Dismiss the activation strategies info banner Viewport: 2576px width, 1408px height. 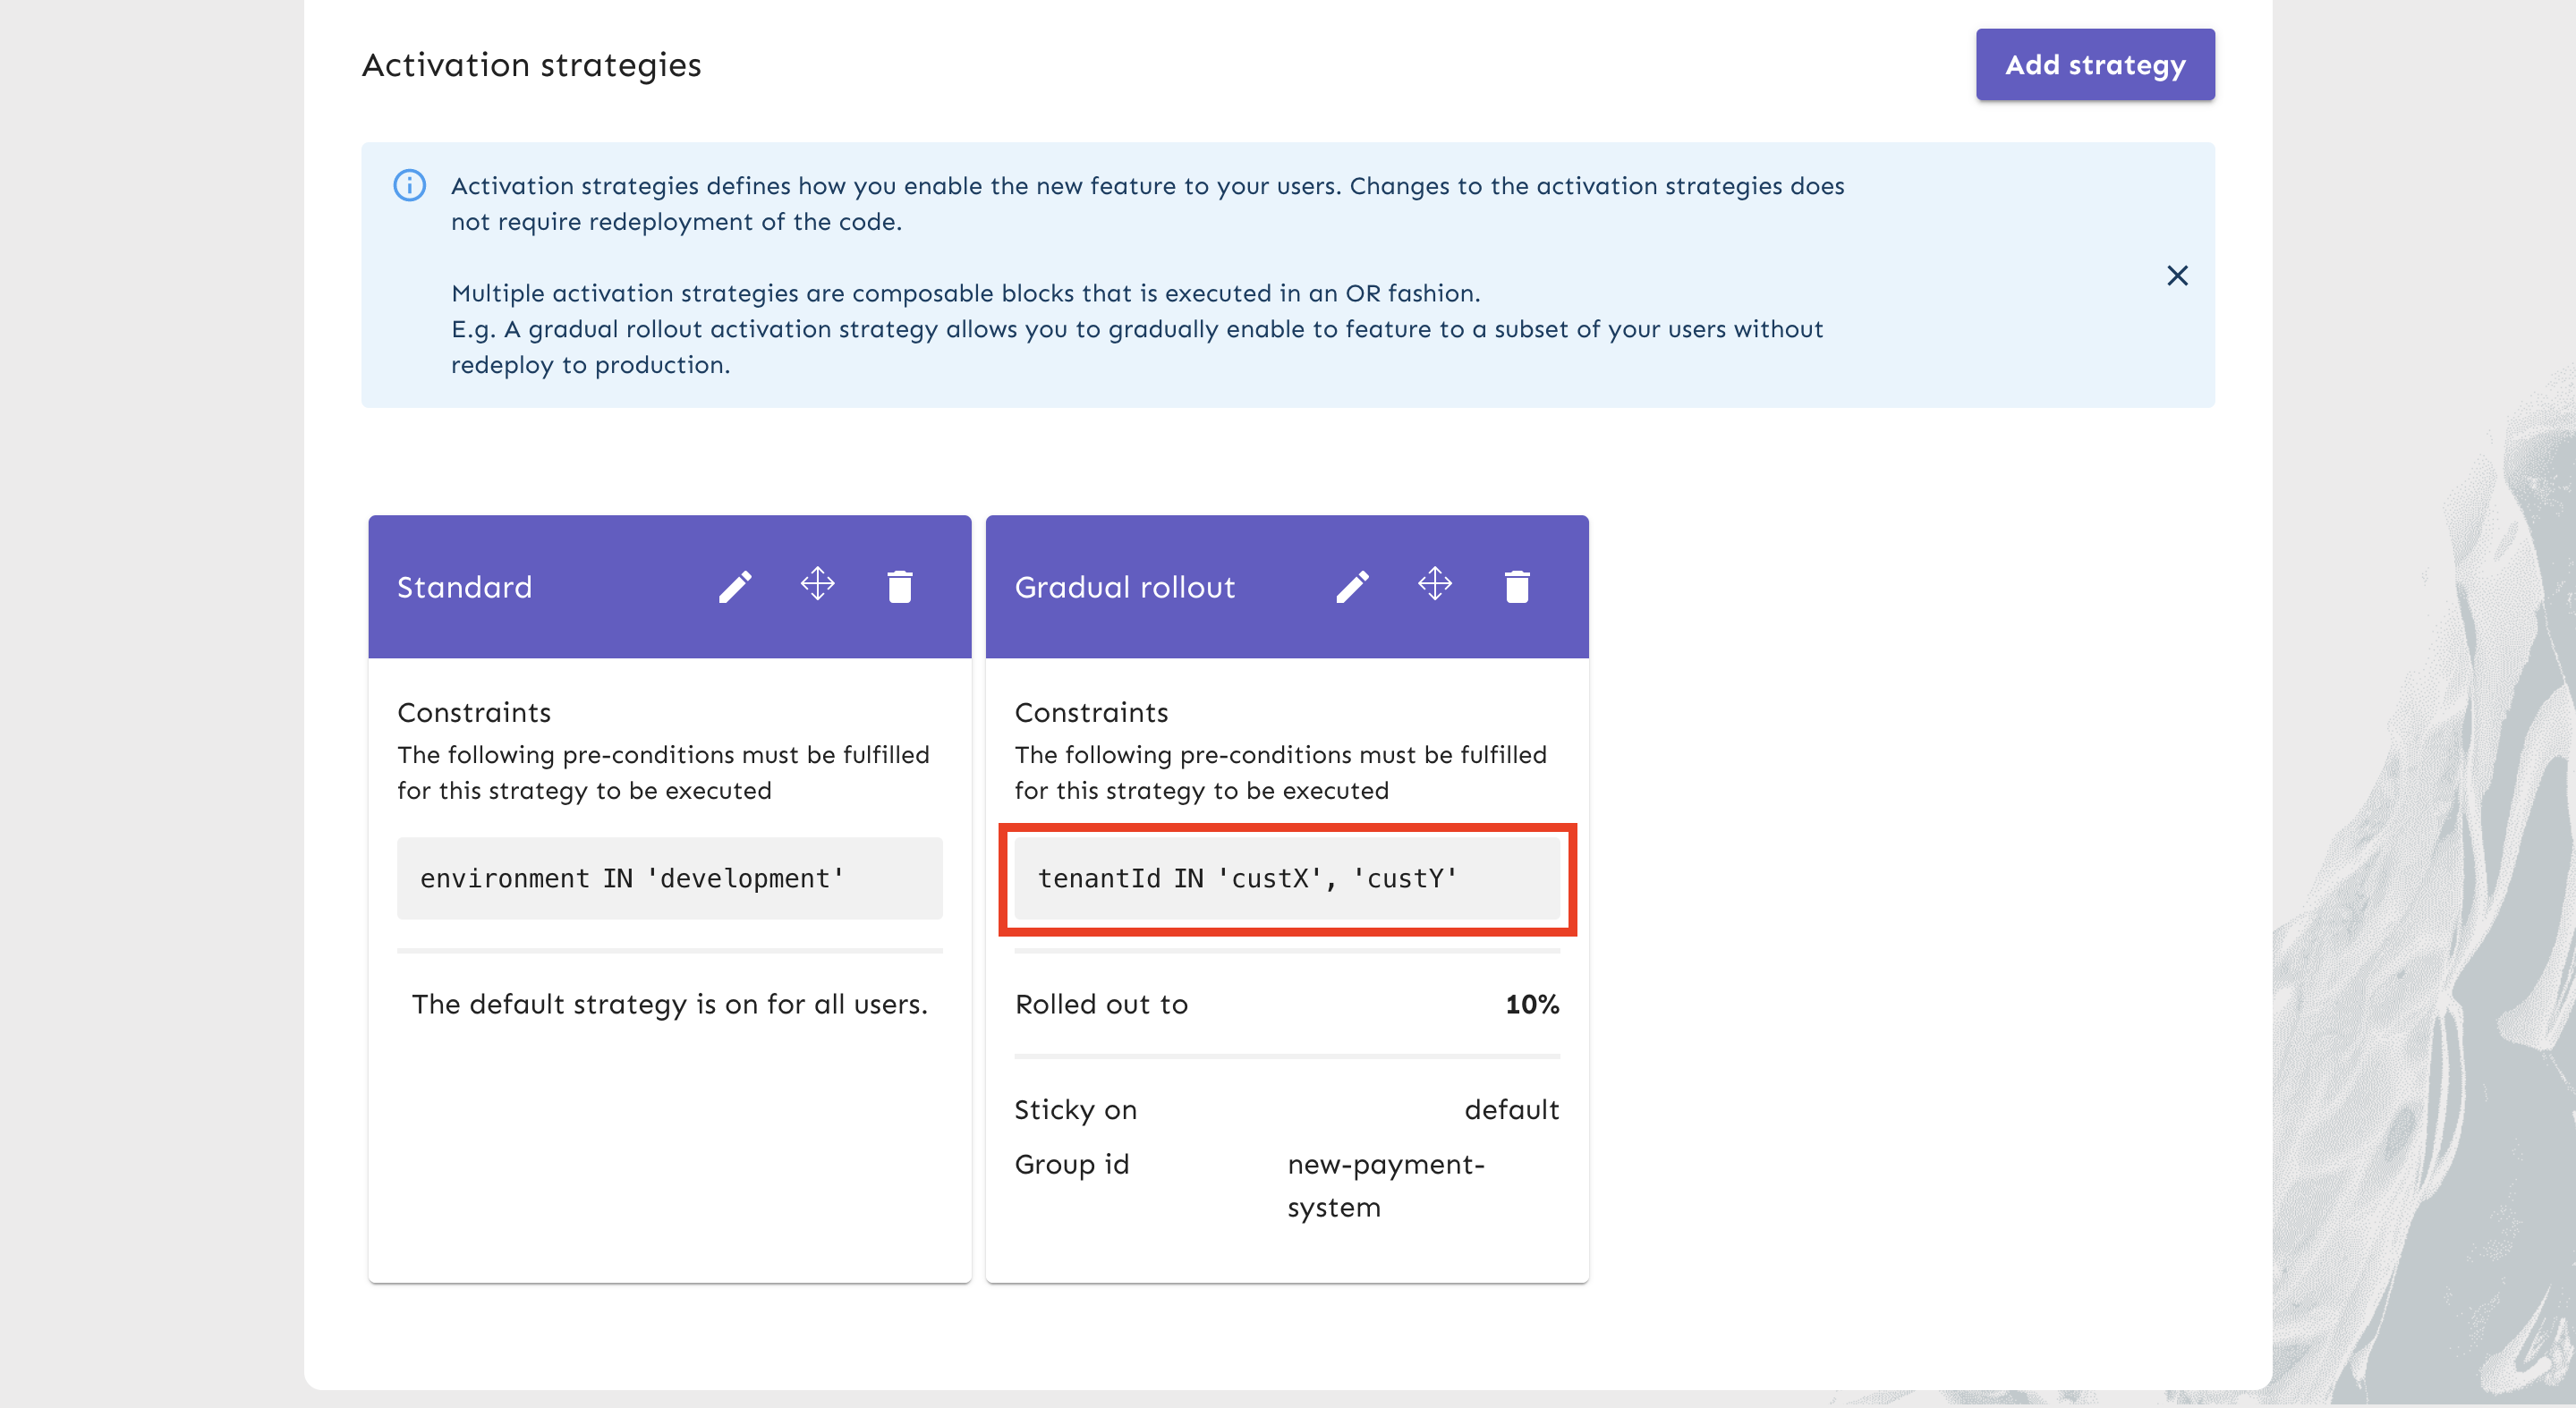[2176, 275]
